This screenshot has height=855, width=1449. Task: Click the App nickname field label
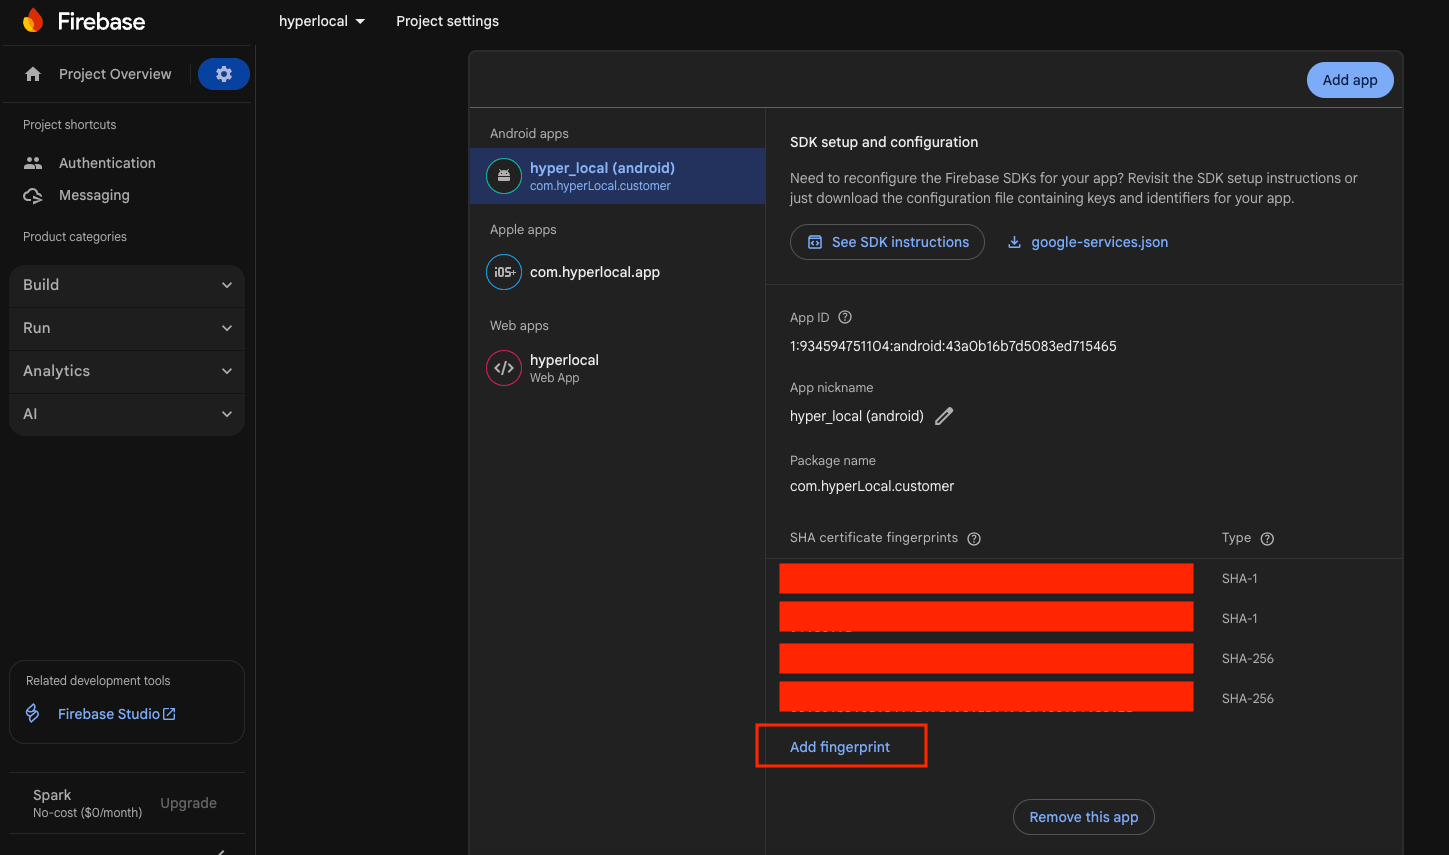[831, 388]
